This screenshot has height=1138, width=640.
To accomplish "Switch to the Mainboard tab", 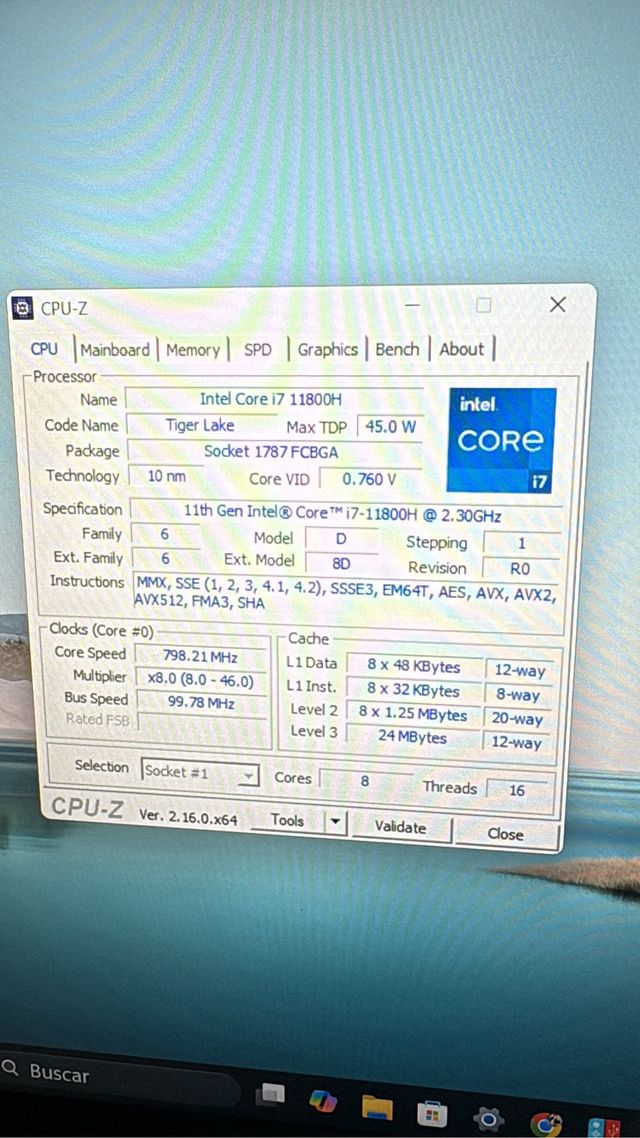I will coord(115,350).
